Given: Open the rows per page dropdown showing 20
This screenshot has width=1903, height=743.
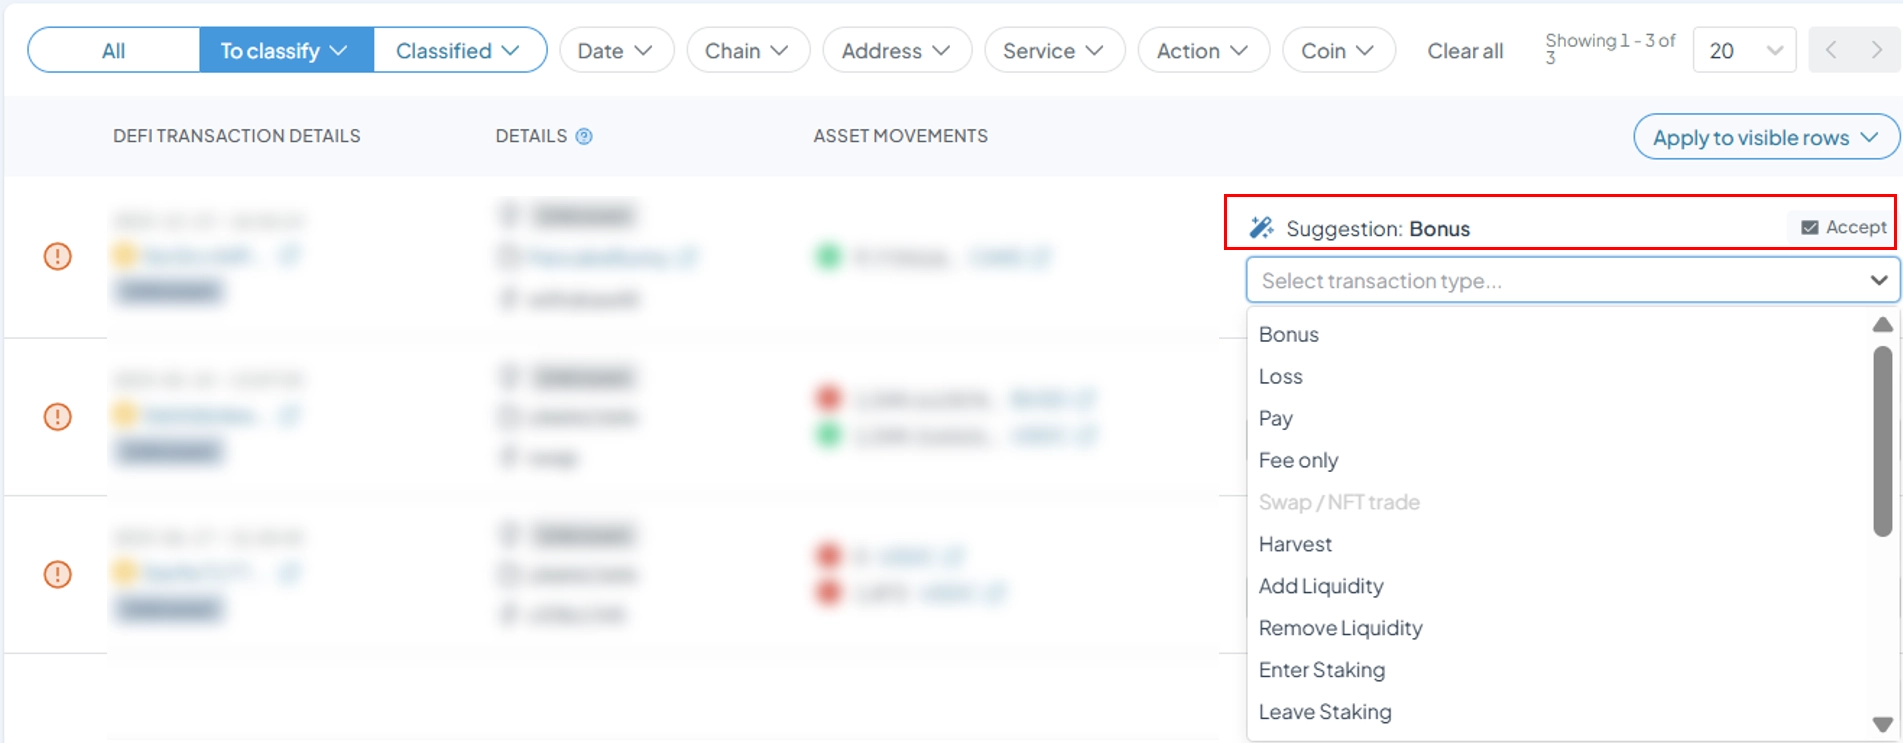Looking at the screenshot, I should [1744, 50].
